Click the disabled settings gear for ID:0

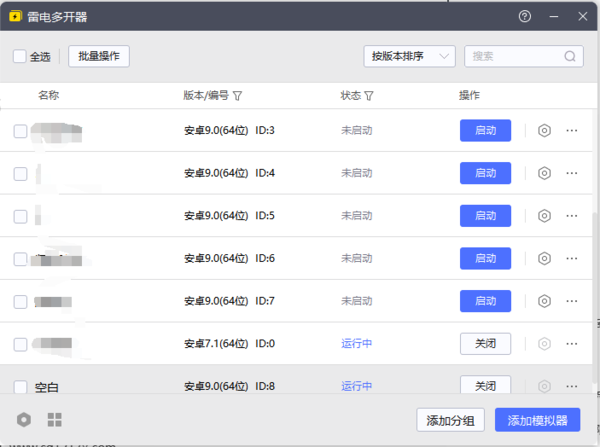click(x=544, y=344)
